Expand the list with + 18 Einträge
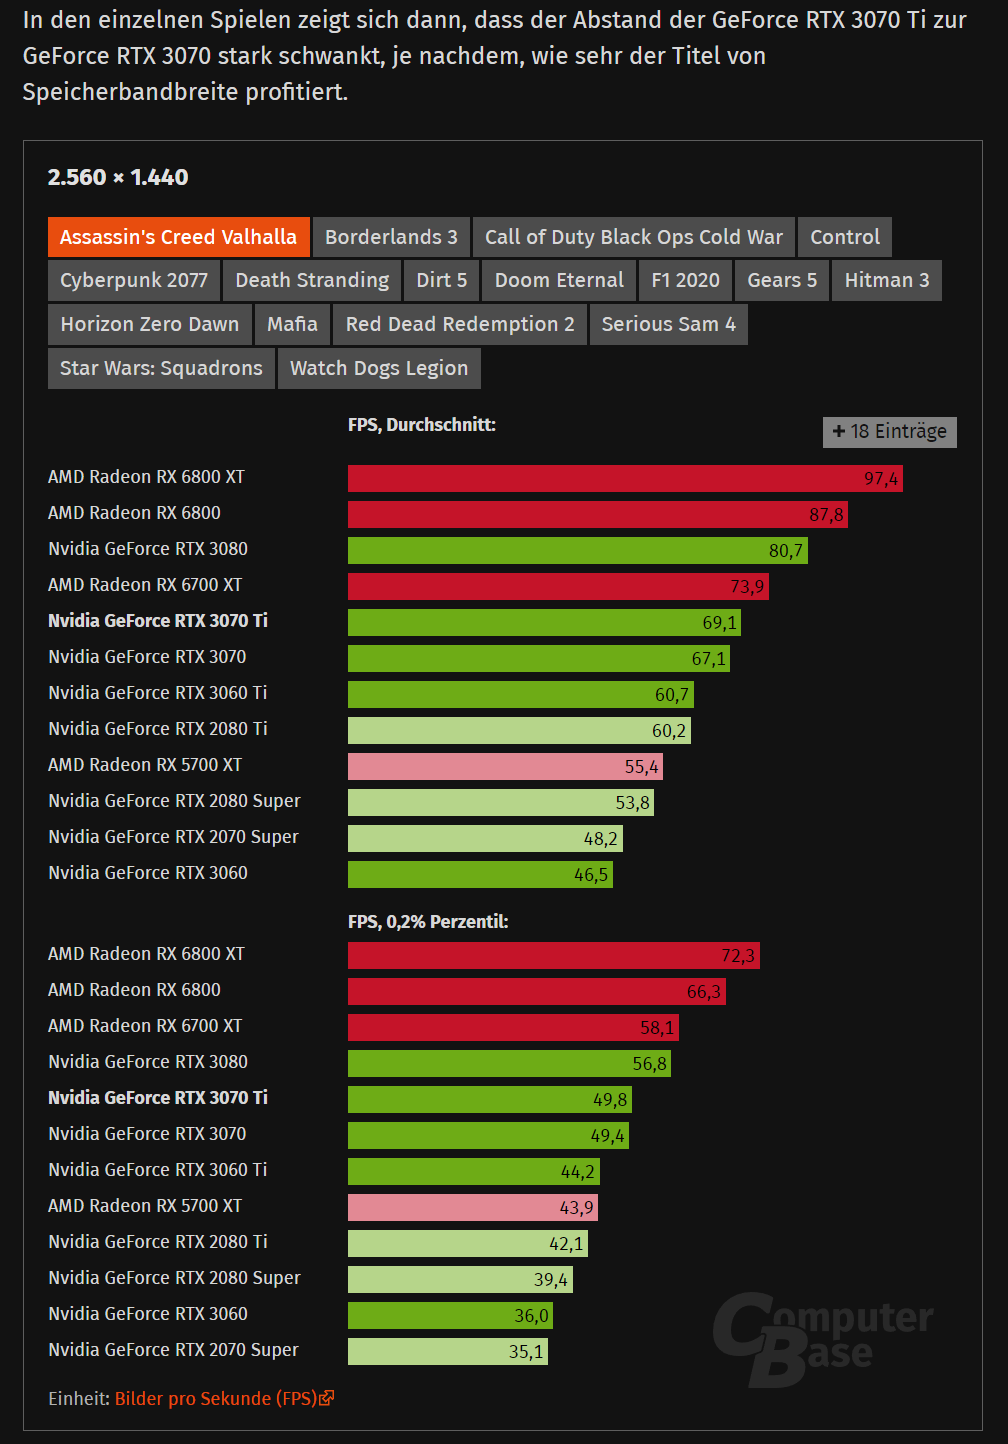Image resolution: width=1008 pixels, height=1444 pixels. pos(890,432)
